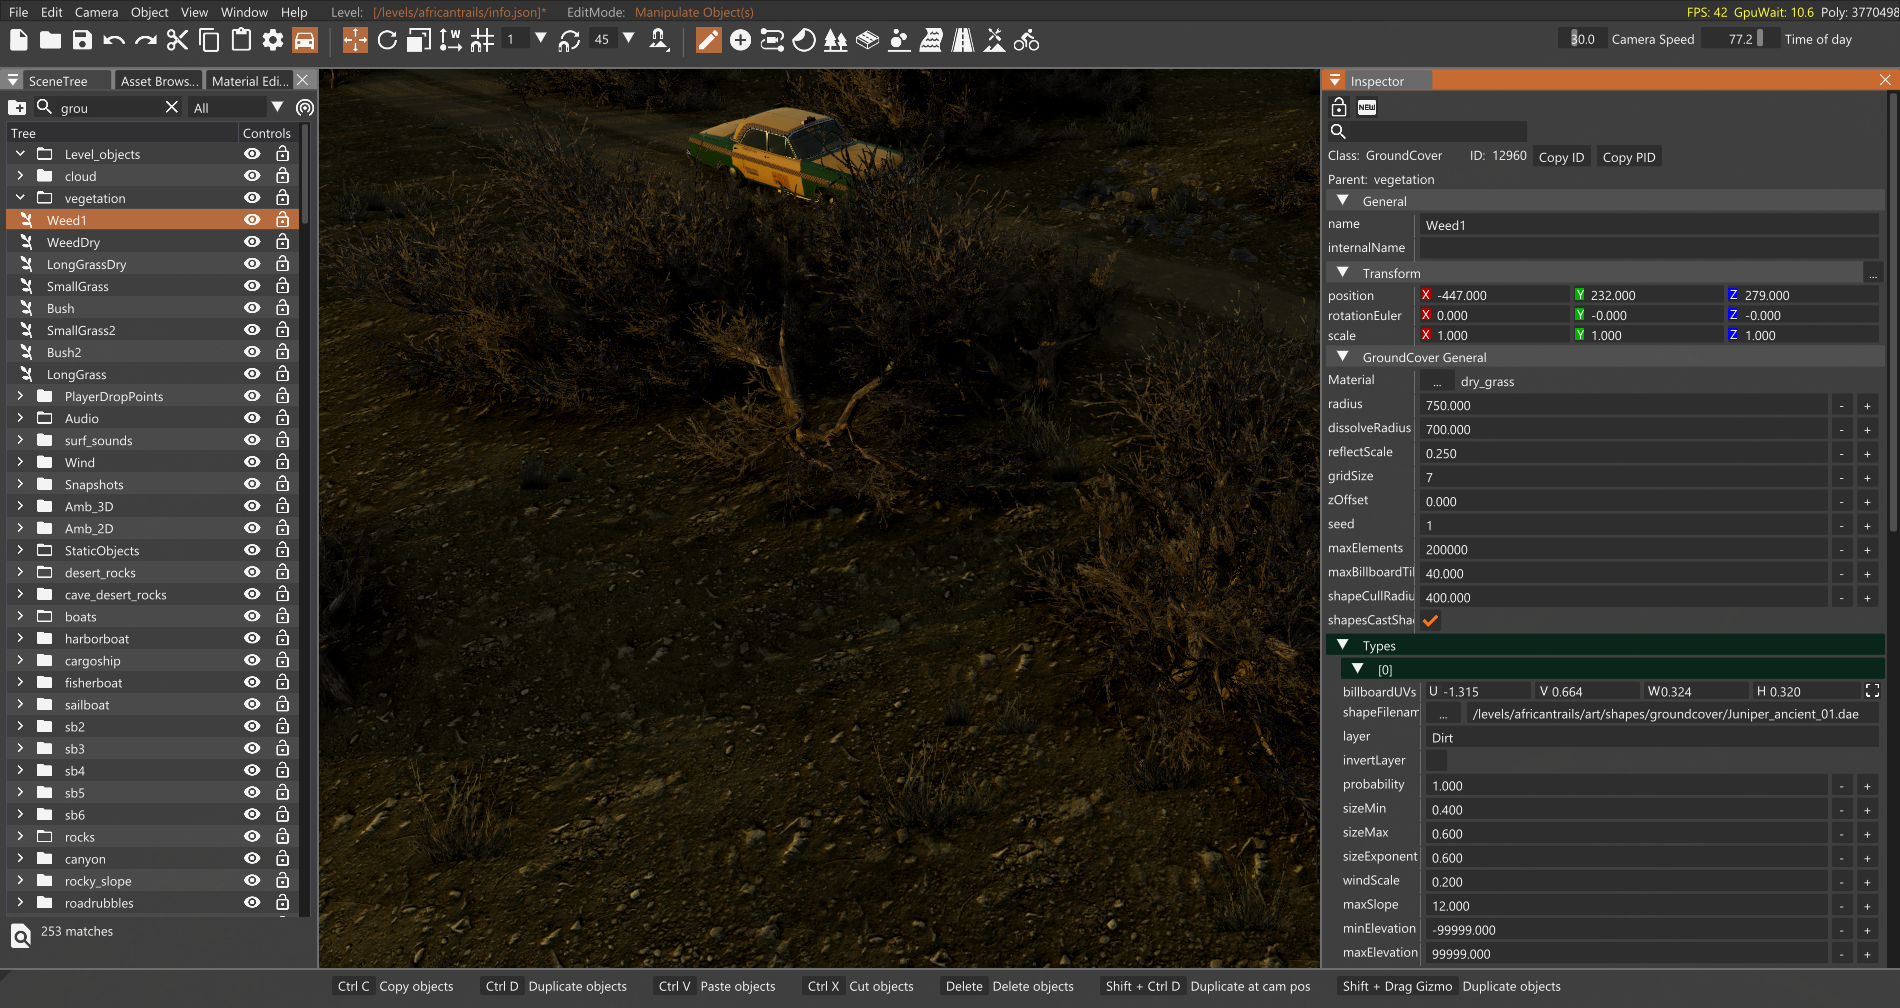The height and width of the screenshot is (1008, 1900).
Task: Adjust the Time of day slider
Action: point(1739,39)
